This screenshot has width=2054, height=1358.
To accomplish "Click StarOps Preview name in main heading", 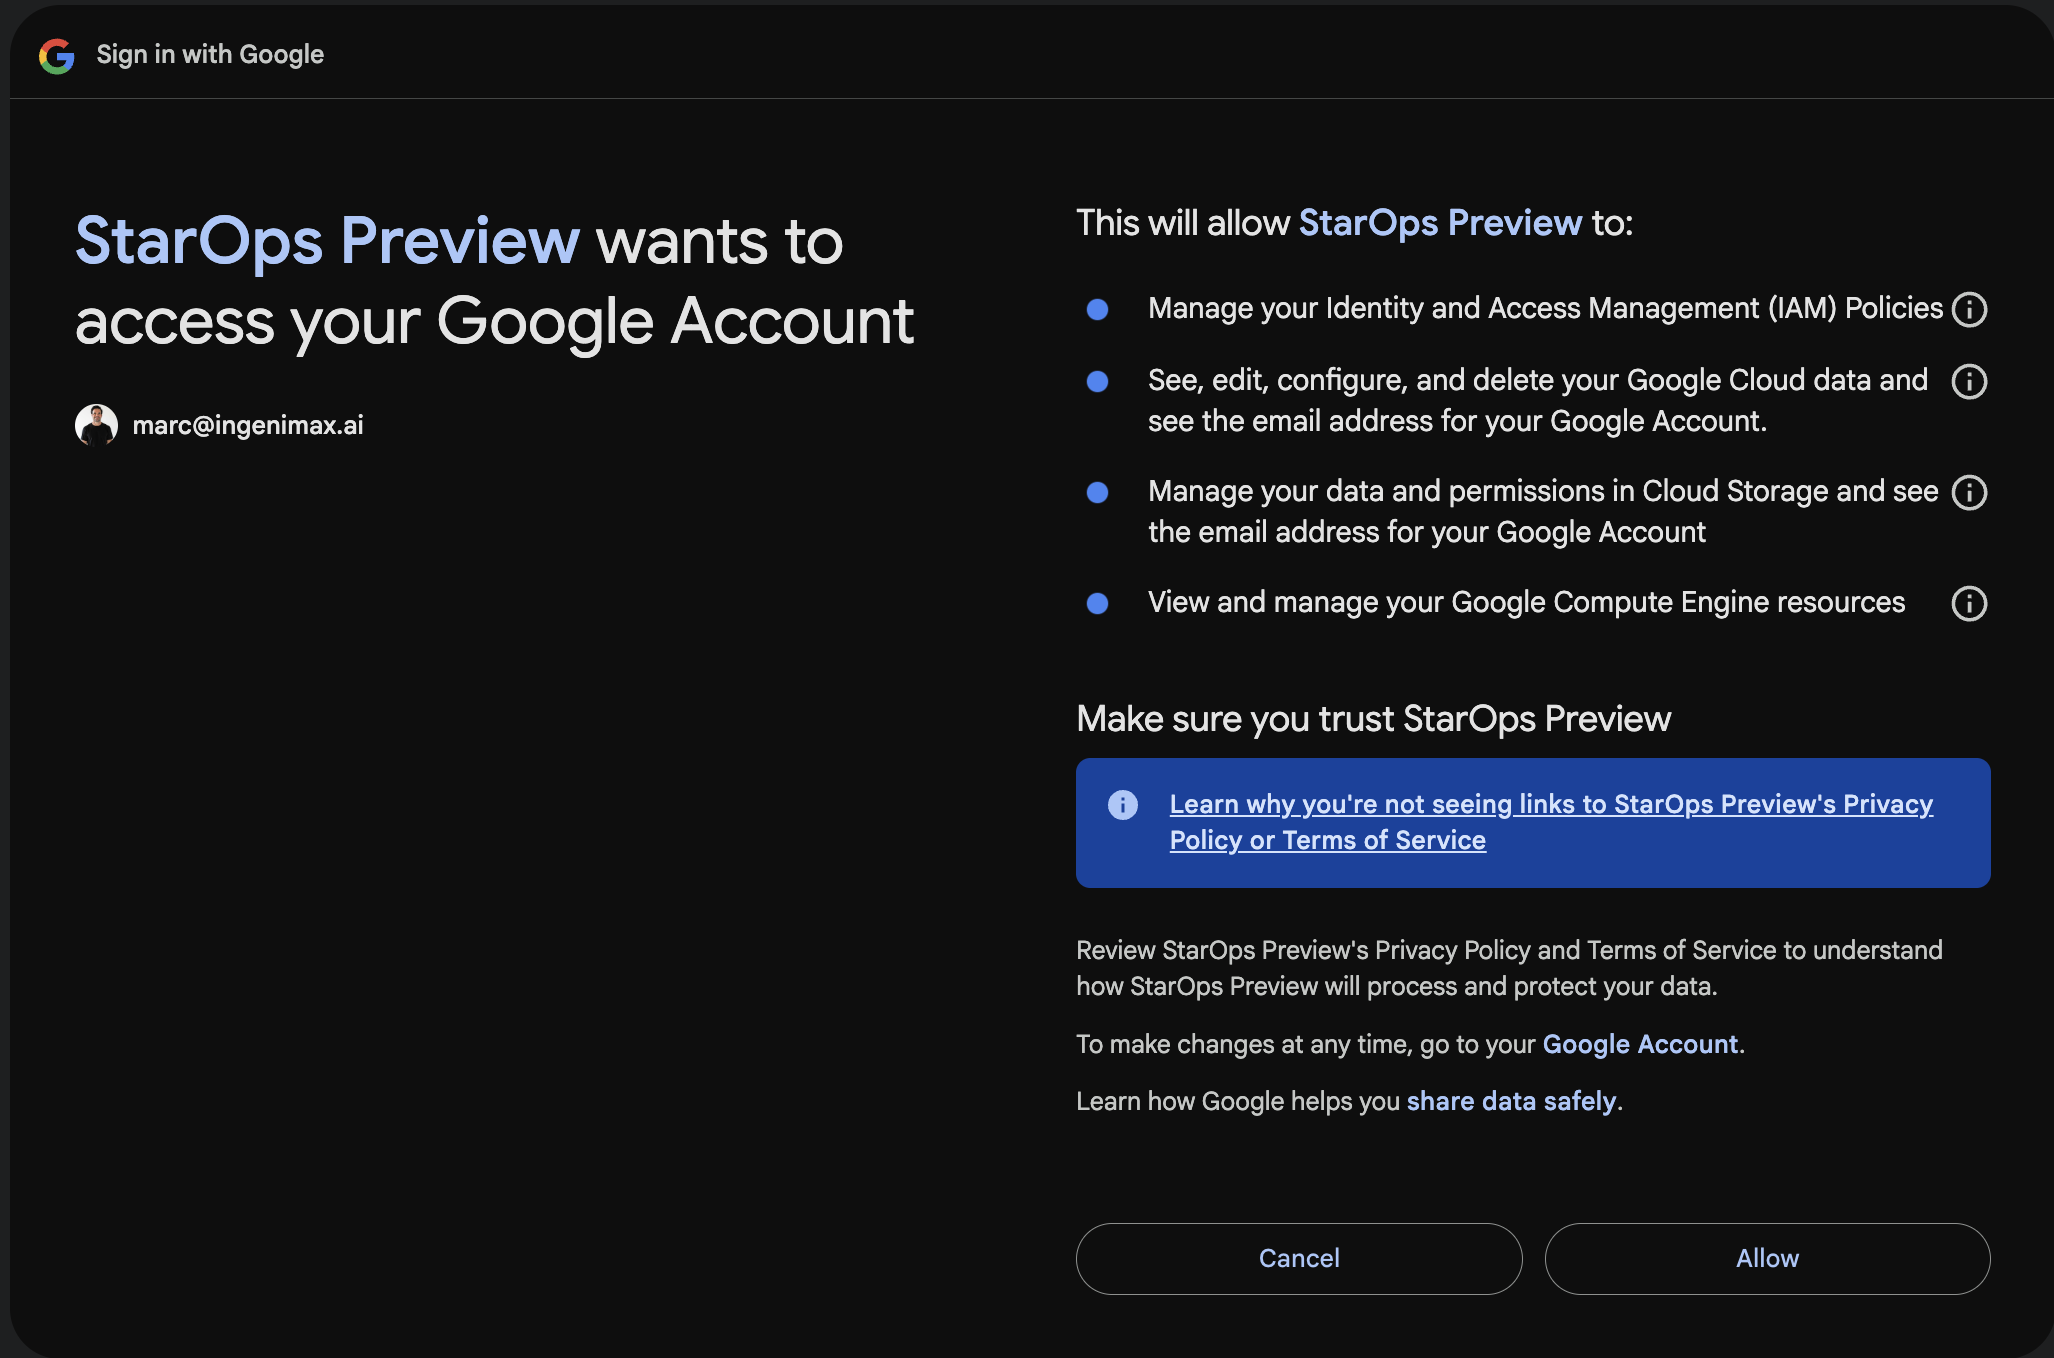I will (327, 241).
